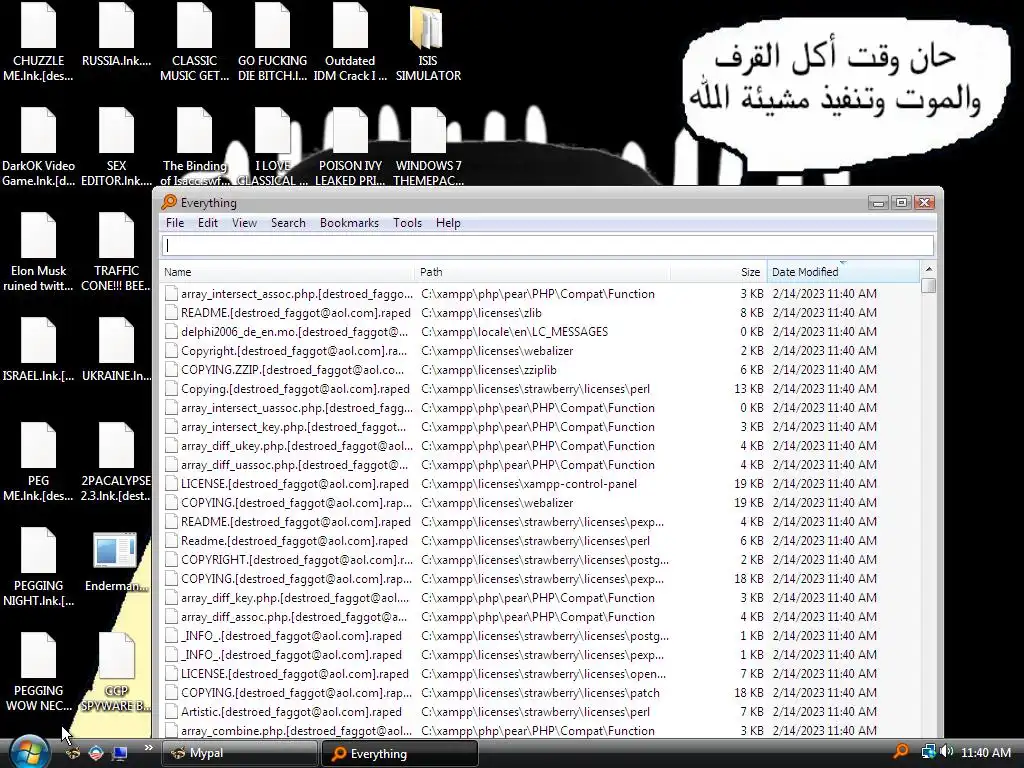The width and height of the screenshot is (1024, 768).
Task: Open the File menu in Everything
Action: click(174, 223)
